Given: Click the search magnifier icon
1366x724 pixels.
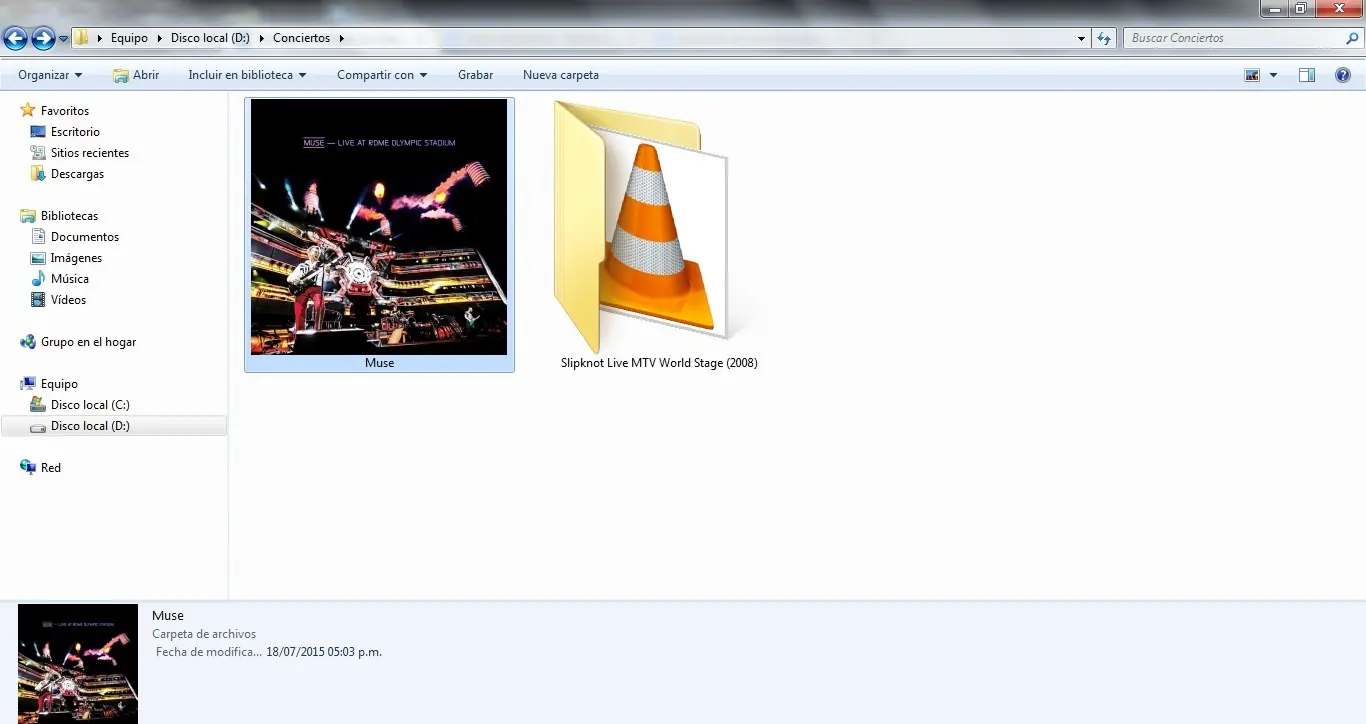Looking at the screenshot, I should [x=1353, y=38].
